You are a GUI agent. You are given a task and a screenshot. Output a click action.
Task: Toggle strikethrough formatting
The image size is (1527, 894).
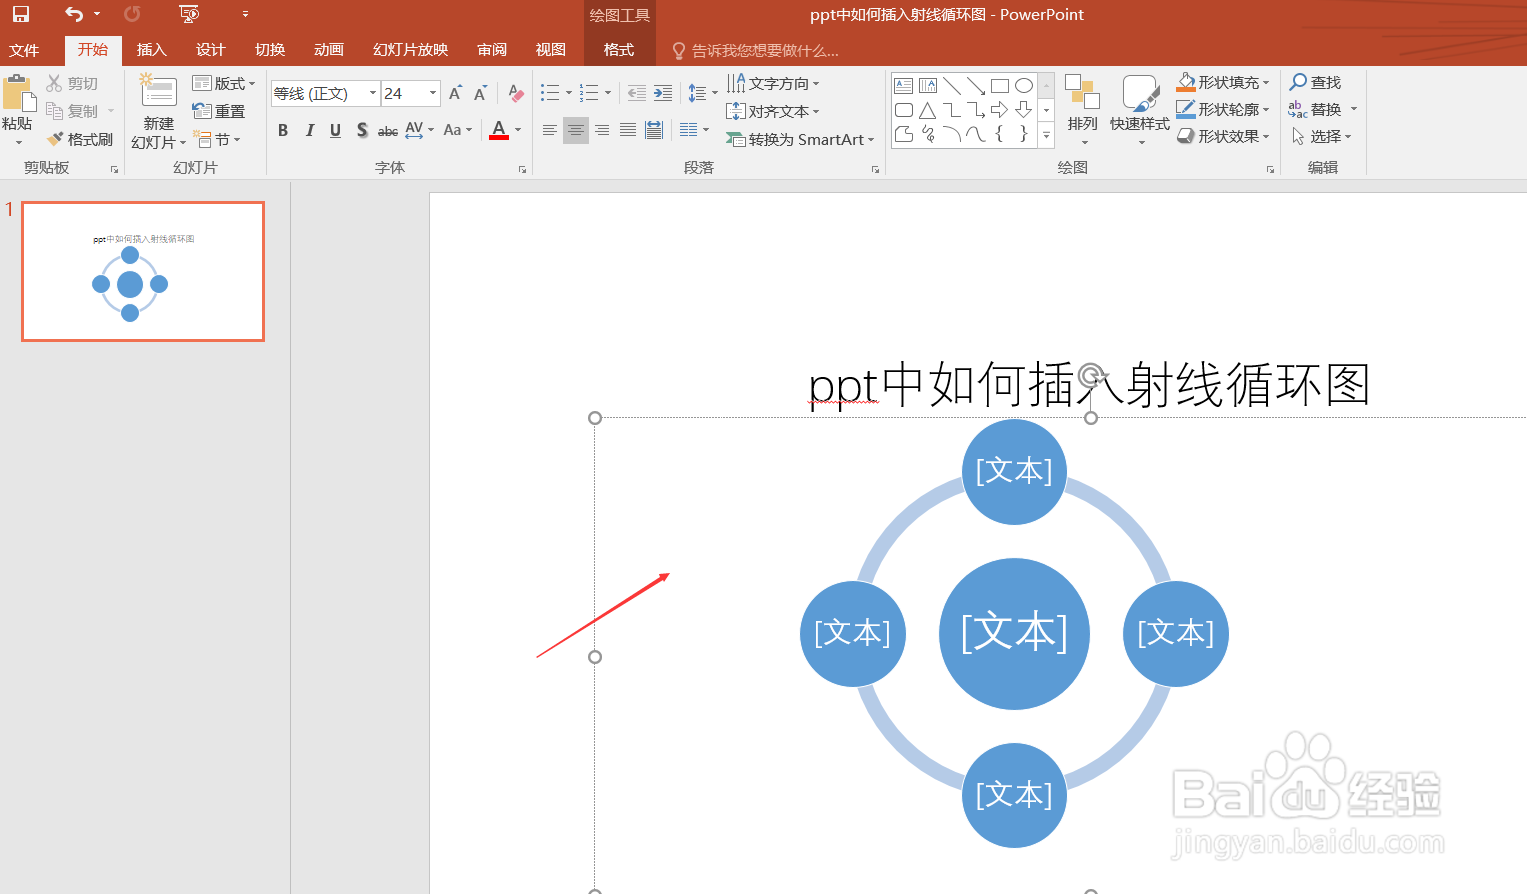pos(388,130)
